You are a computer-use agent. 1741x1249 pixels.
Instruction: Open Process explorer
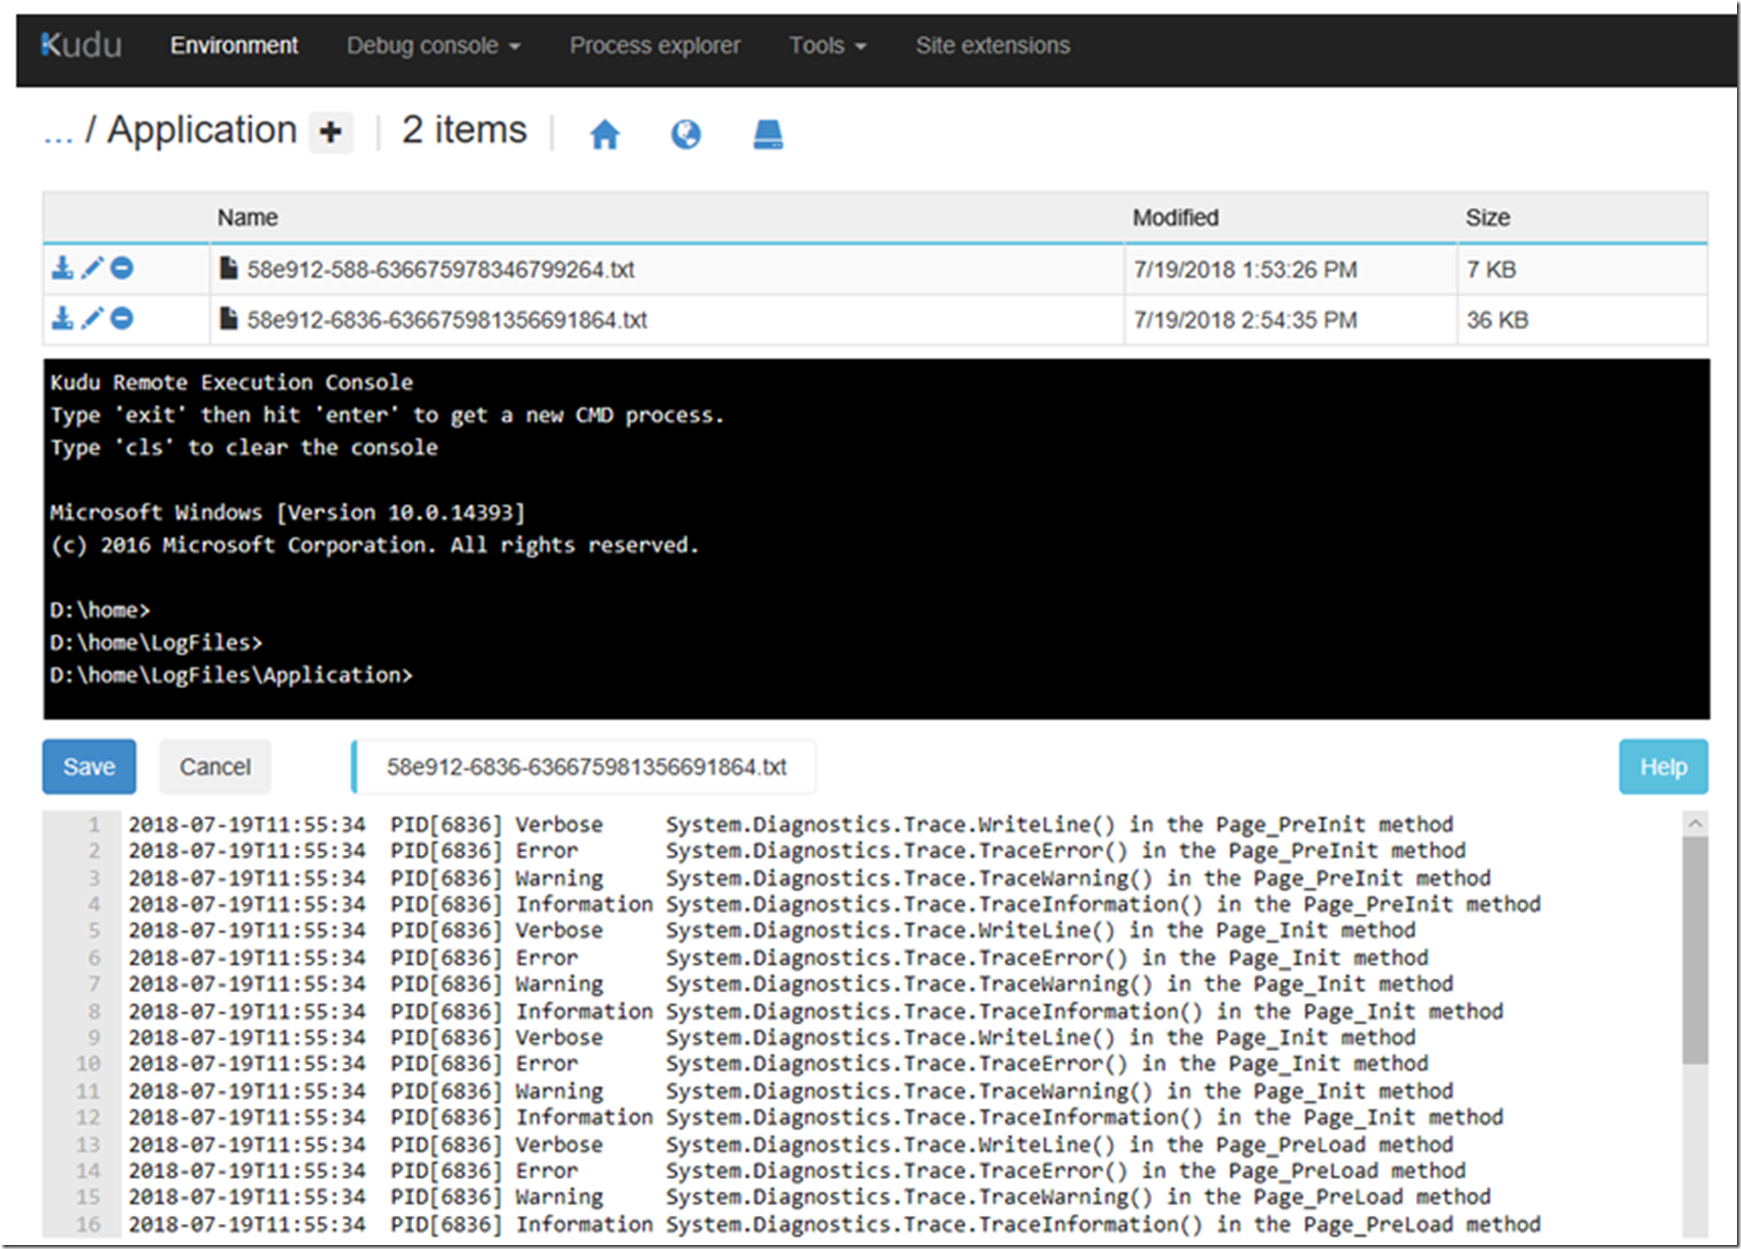click(655, 45)
